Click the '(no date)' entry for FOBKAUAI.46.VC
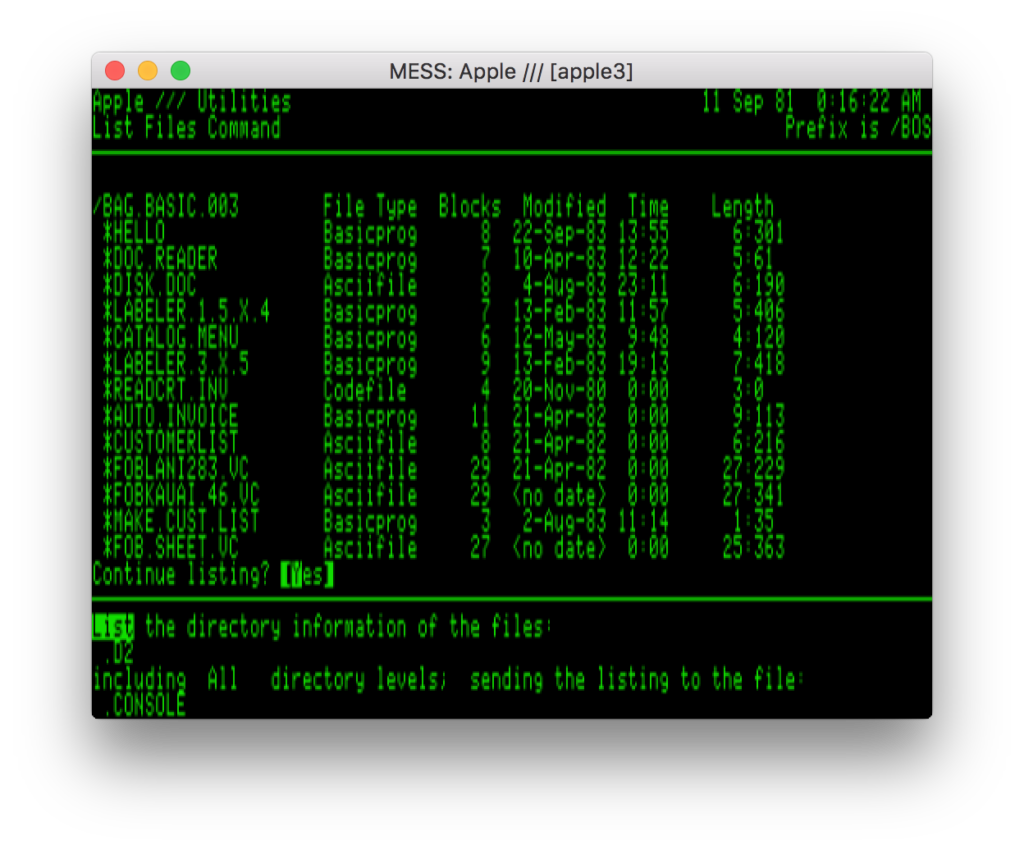 (x=559, y=496)
